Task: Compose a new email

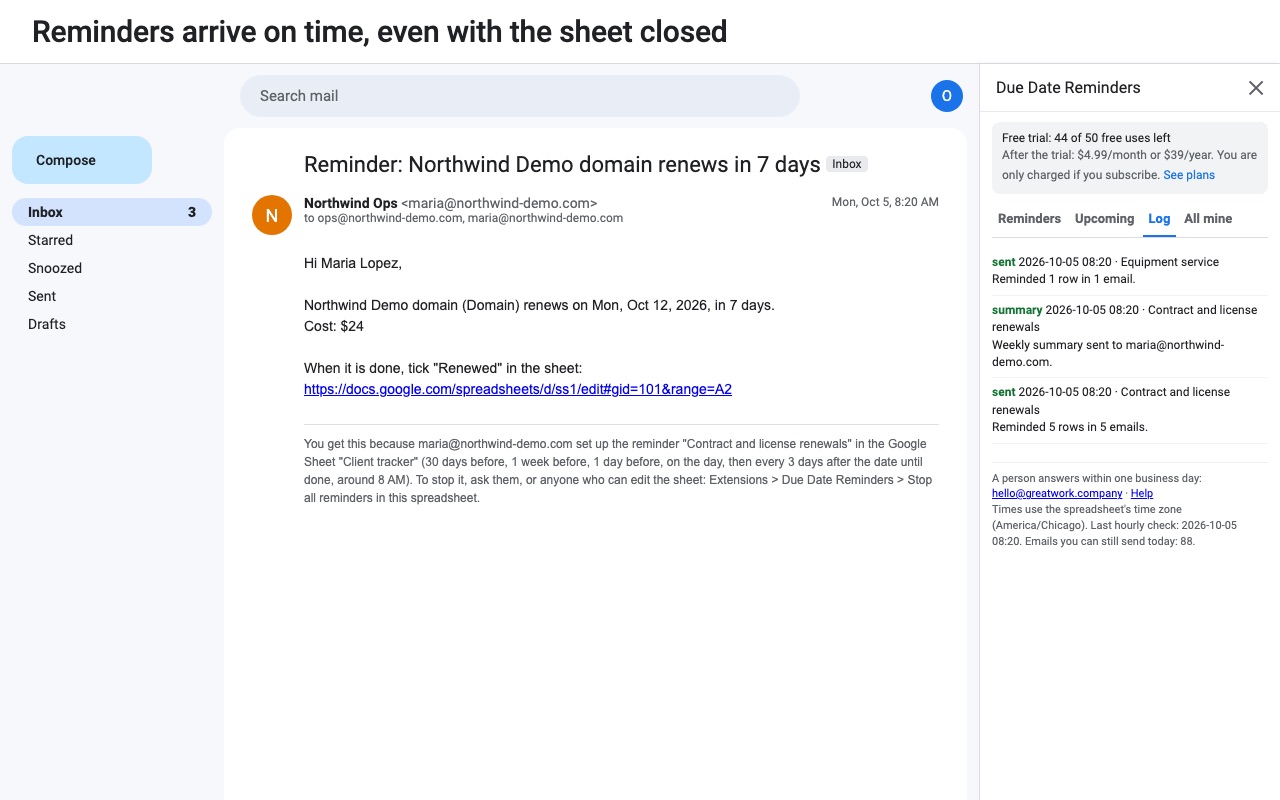Action: click(82, 160)
